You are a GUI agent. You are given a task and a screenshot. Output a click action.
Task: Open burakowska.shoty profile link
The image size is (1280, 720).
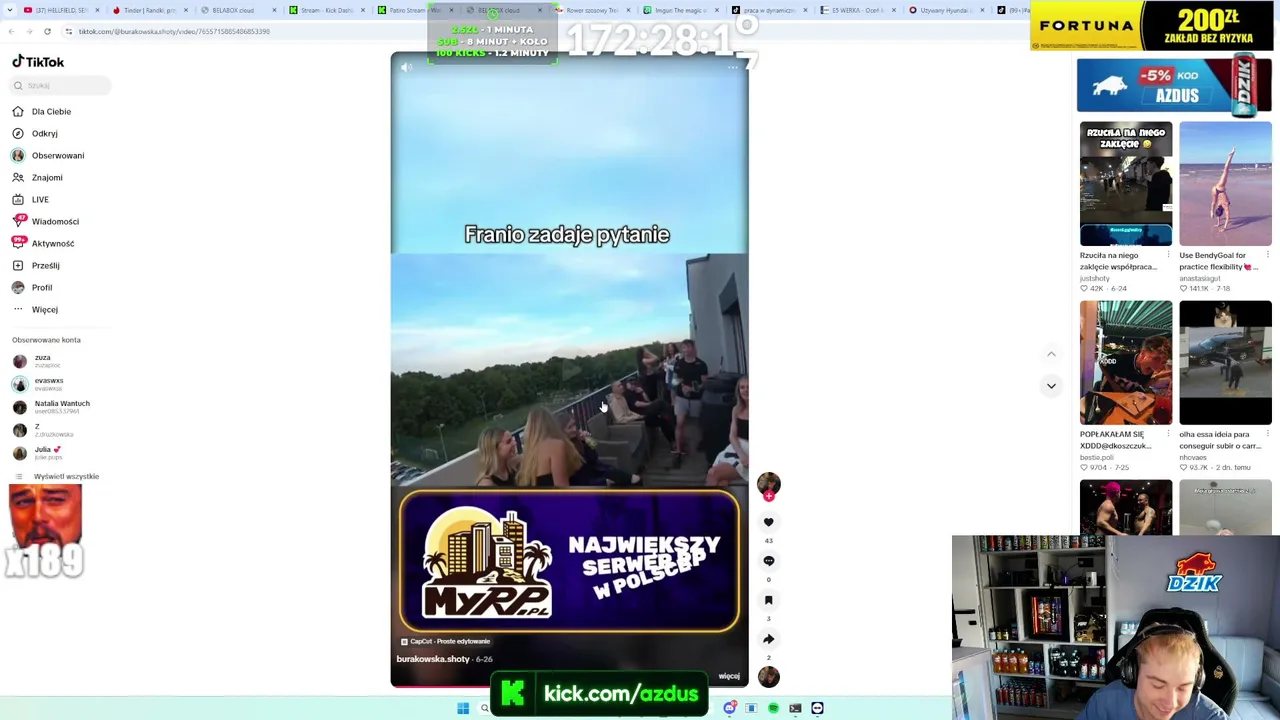433,660
